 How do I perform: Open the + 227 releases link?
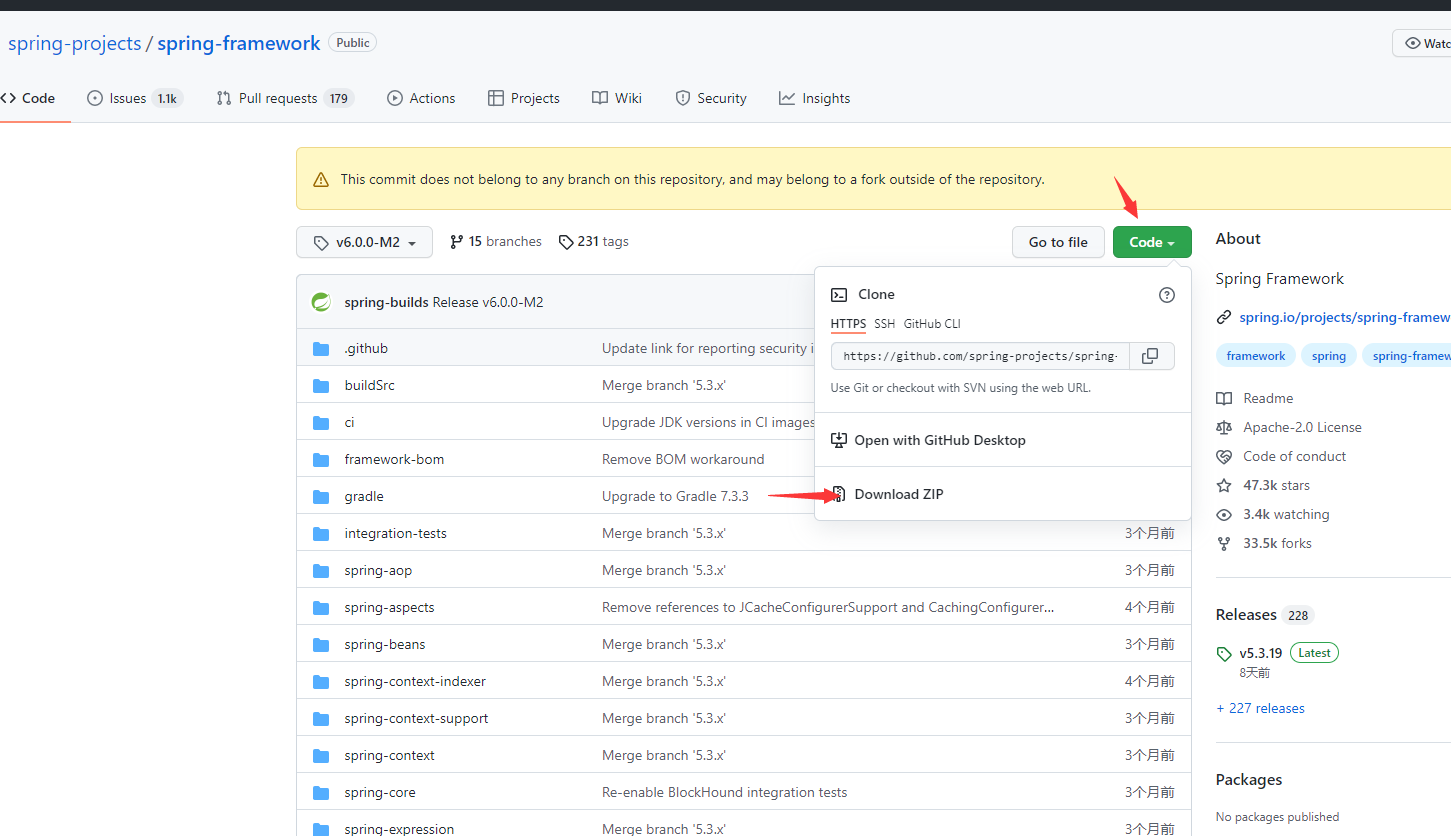(x=1260, y=708)
